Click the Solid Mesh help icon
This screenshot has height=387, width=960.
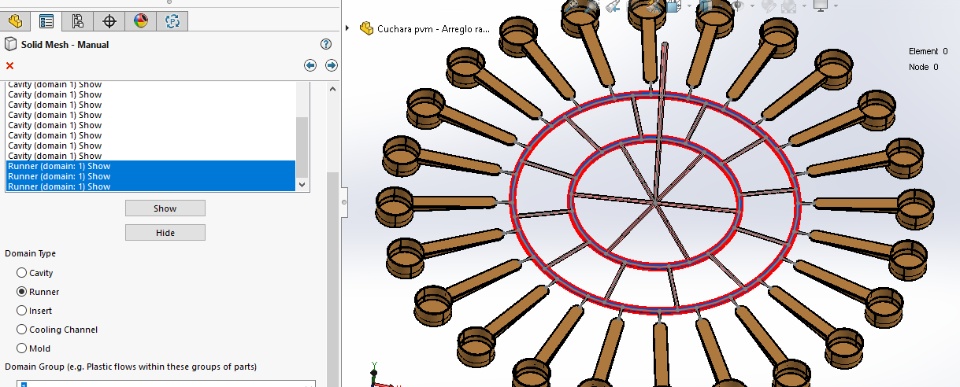tap(326, 44)
